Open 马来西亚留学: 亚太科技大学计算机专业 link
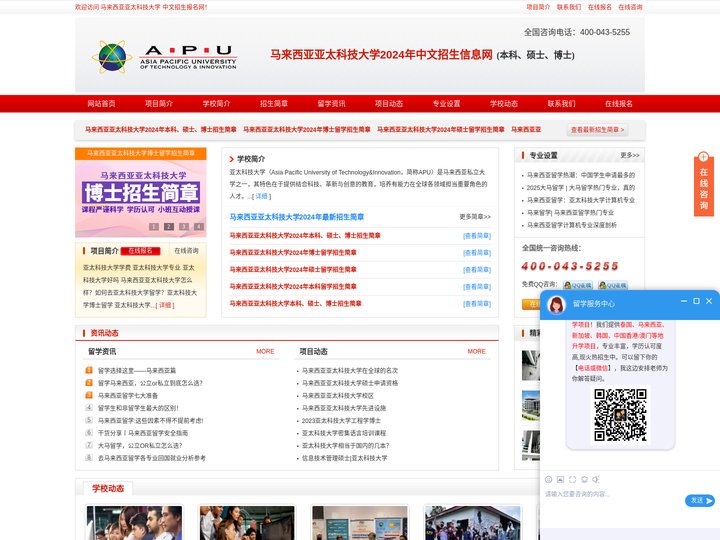The image size is (720, 540). [581, 200]
